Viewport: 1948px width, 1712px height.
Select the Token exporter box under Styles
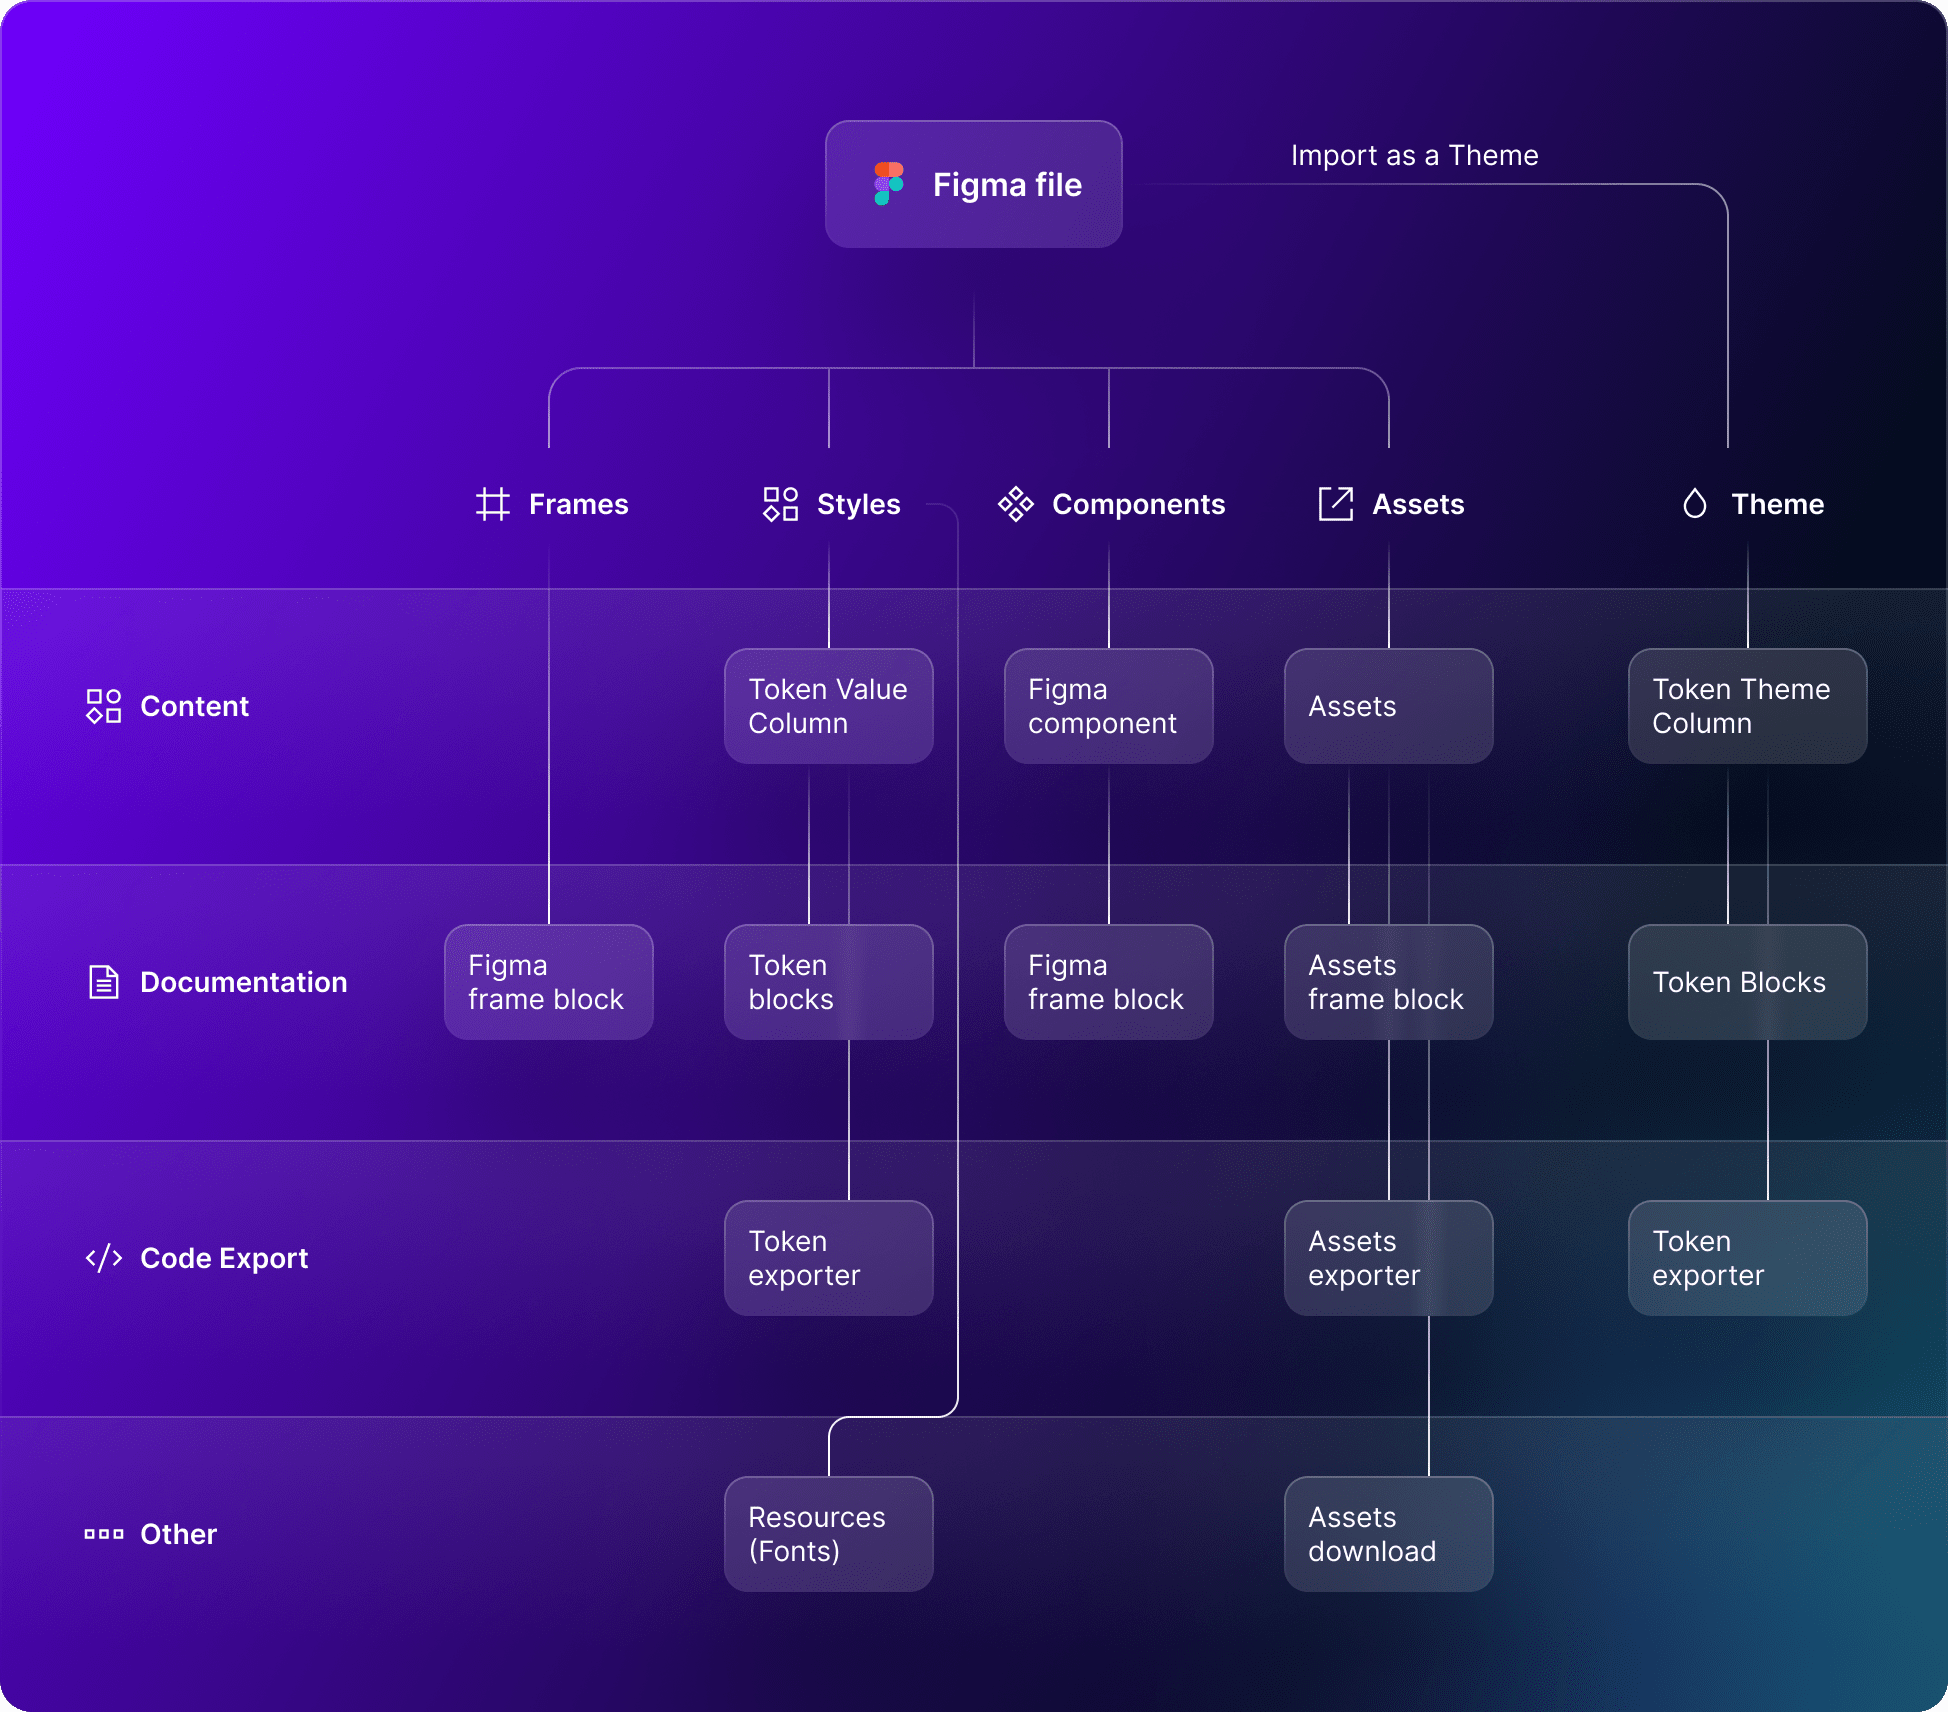[x=829, y=1258]
